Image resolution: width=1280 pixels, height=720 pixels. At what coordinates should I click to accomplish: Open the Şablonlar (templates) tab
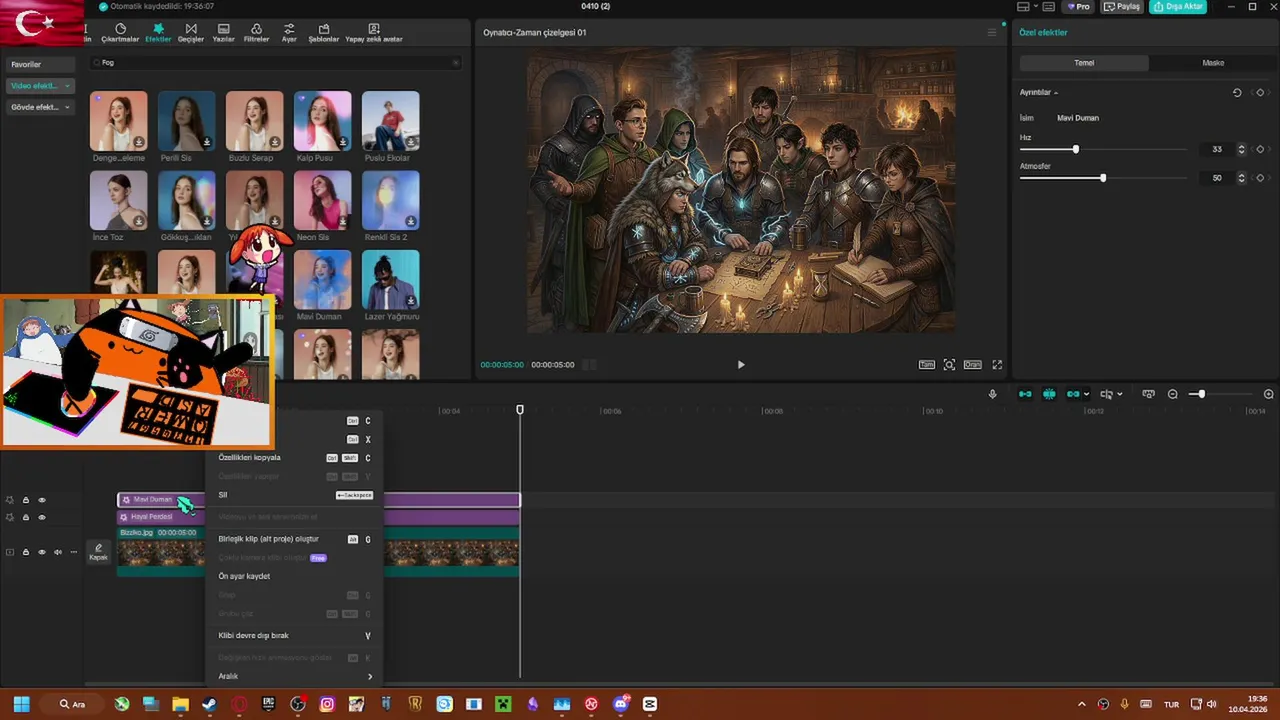coord(324,33)
